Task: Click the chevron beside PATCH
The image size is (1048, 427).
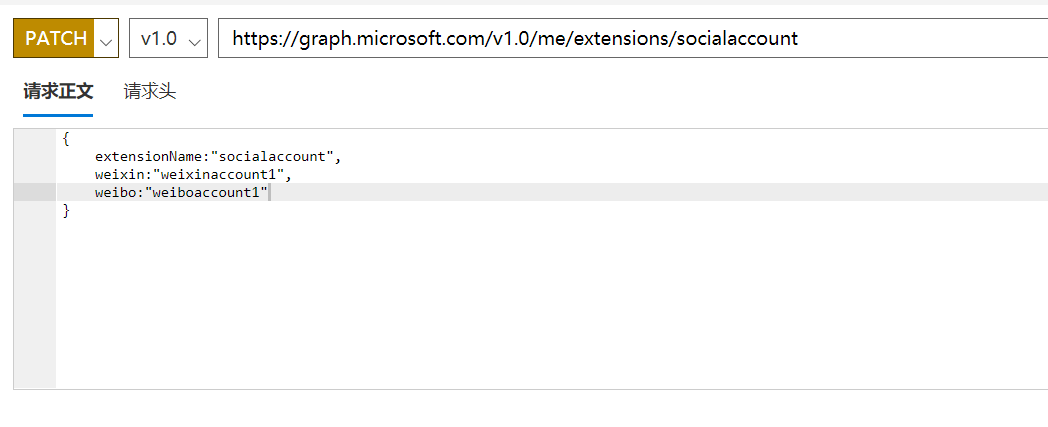Action: (x=107, y=40)
